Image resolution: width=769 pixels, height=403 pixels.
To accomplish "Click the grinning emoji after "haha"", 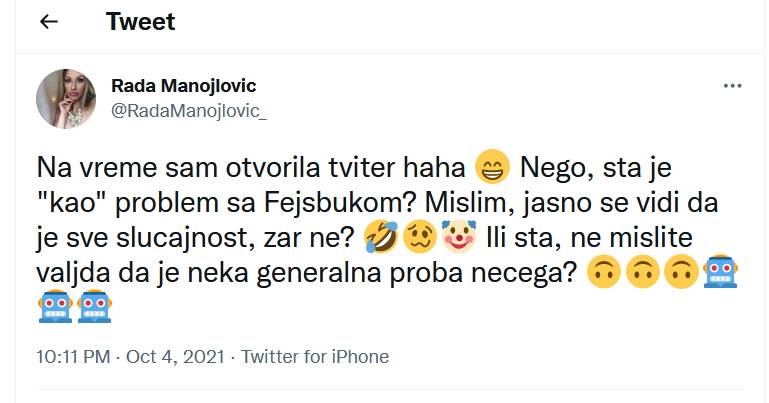I will tap(490, 165).
